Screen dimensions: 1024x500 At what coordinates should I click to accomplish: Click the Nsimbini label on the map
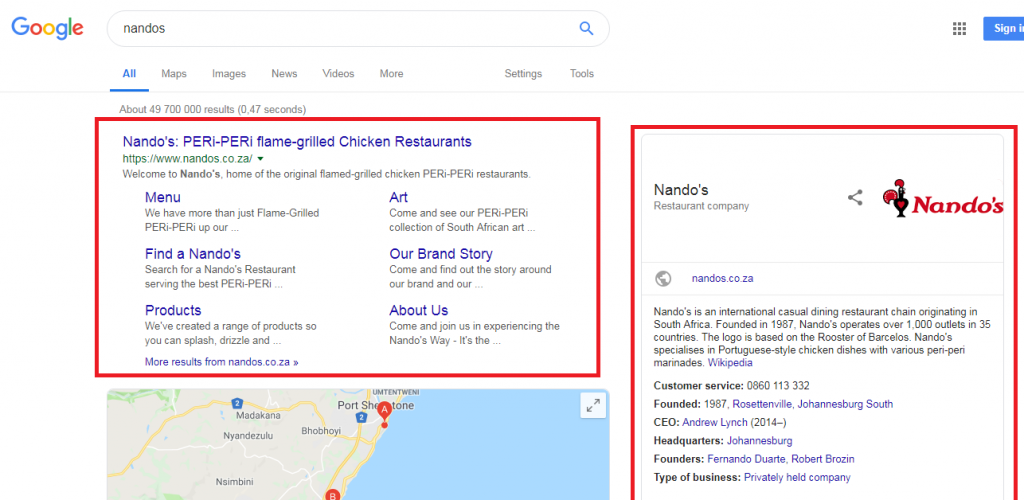234,482
